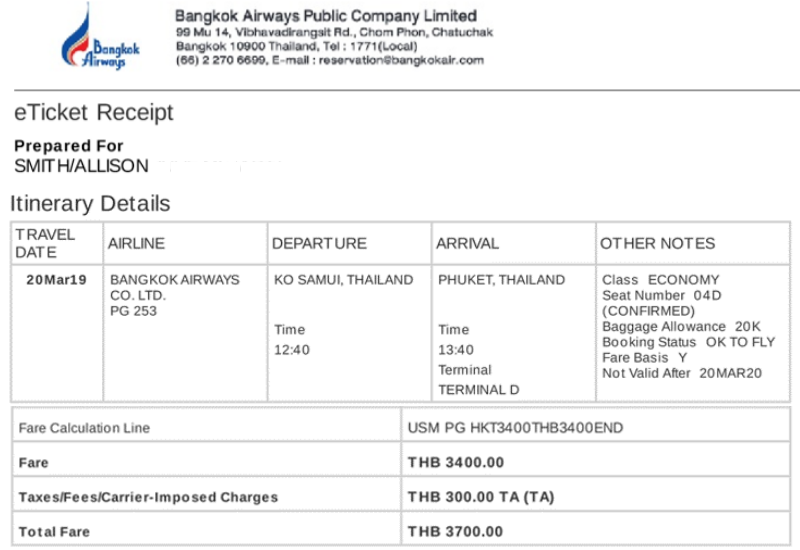800x550 pixels.
Task: Select the eTicket Receipt title
Action: coord(94,112)
